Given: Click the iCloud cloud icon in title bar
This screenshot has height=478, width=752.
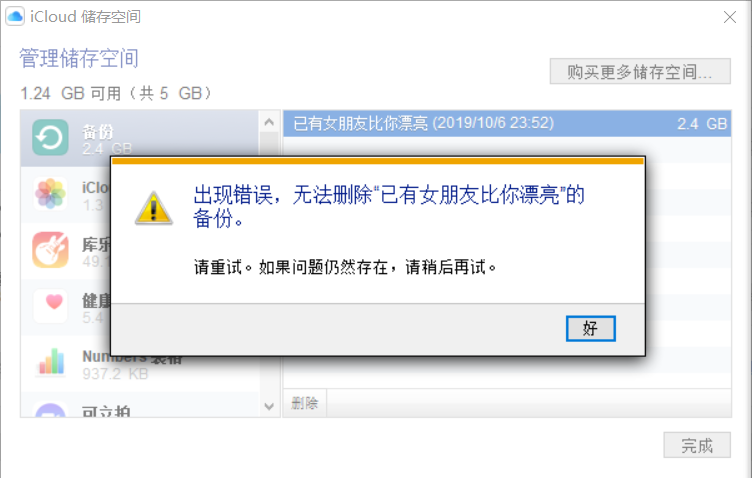Looking at the screenshot, I should tap(15, 16).
